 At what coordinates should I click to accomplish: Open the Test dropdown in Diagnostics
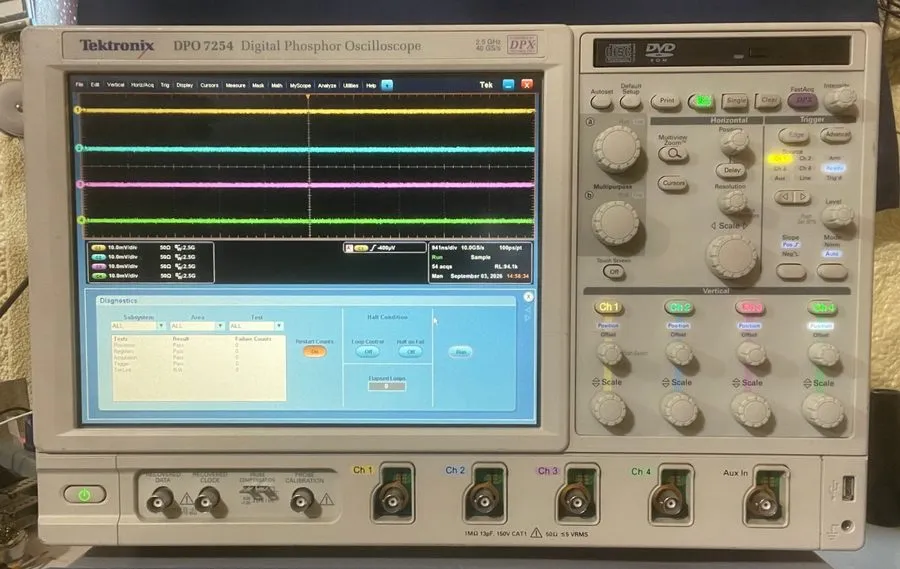(256, 326)
